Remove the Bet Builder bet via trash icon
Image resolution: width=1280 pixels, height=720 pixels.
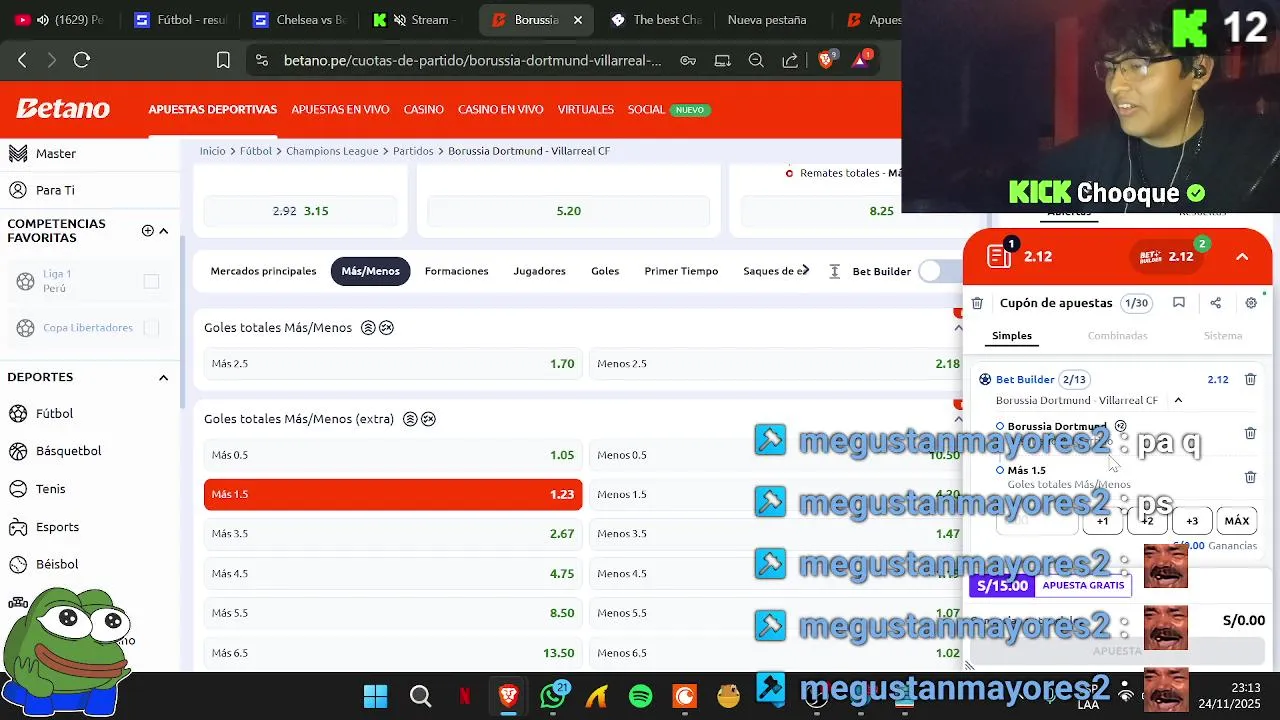tap(1250, 379)
